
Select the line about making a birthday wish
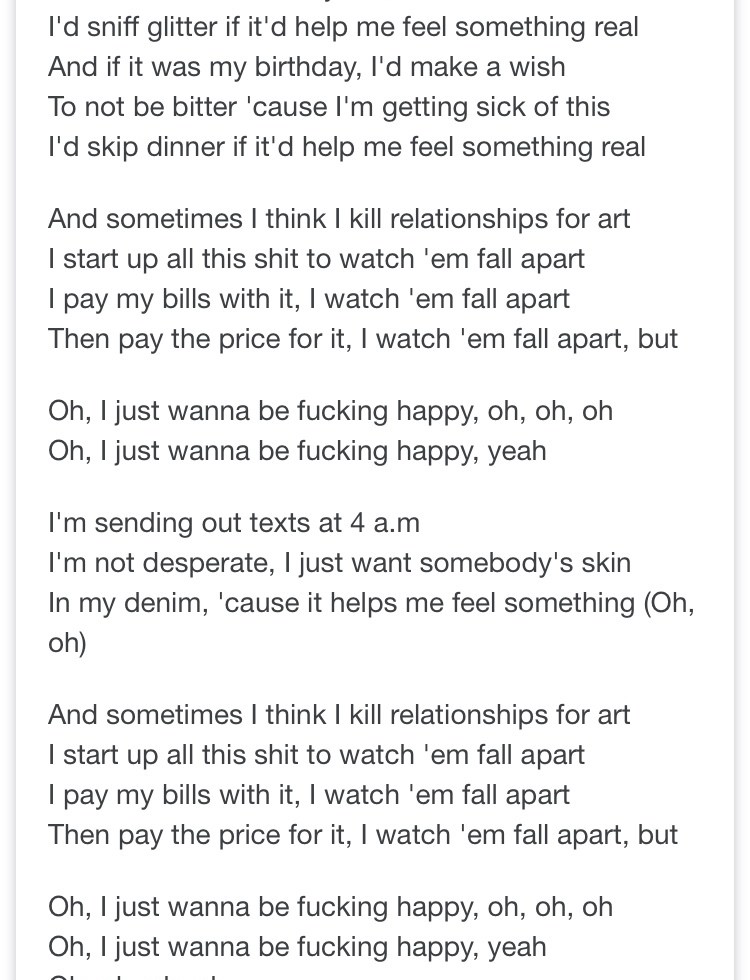click(x=306, y=67)
